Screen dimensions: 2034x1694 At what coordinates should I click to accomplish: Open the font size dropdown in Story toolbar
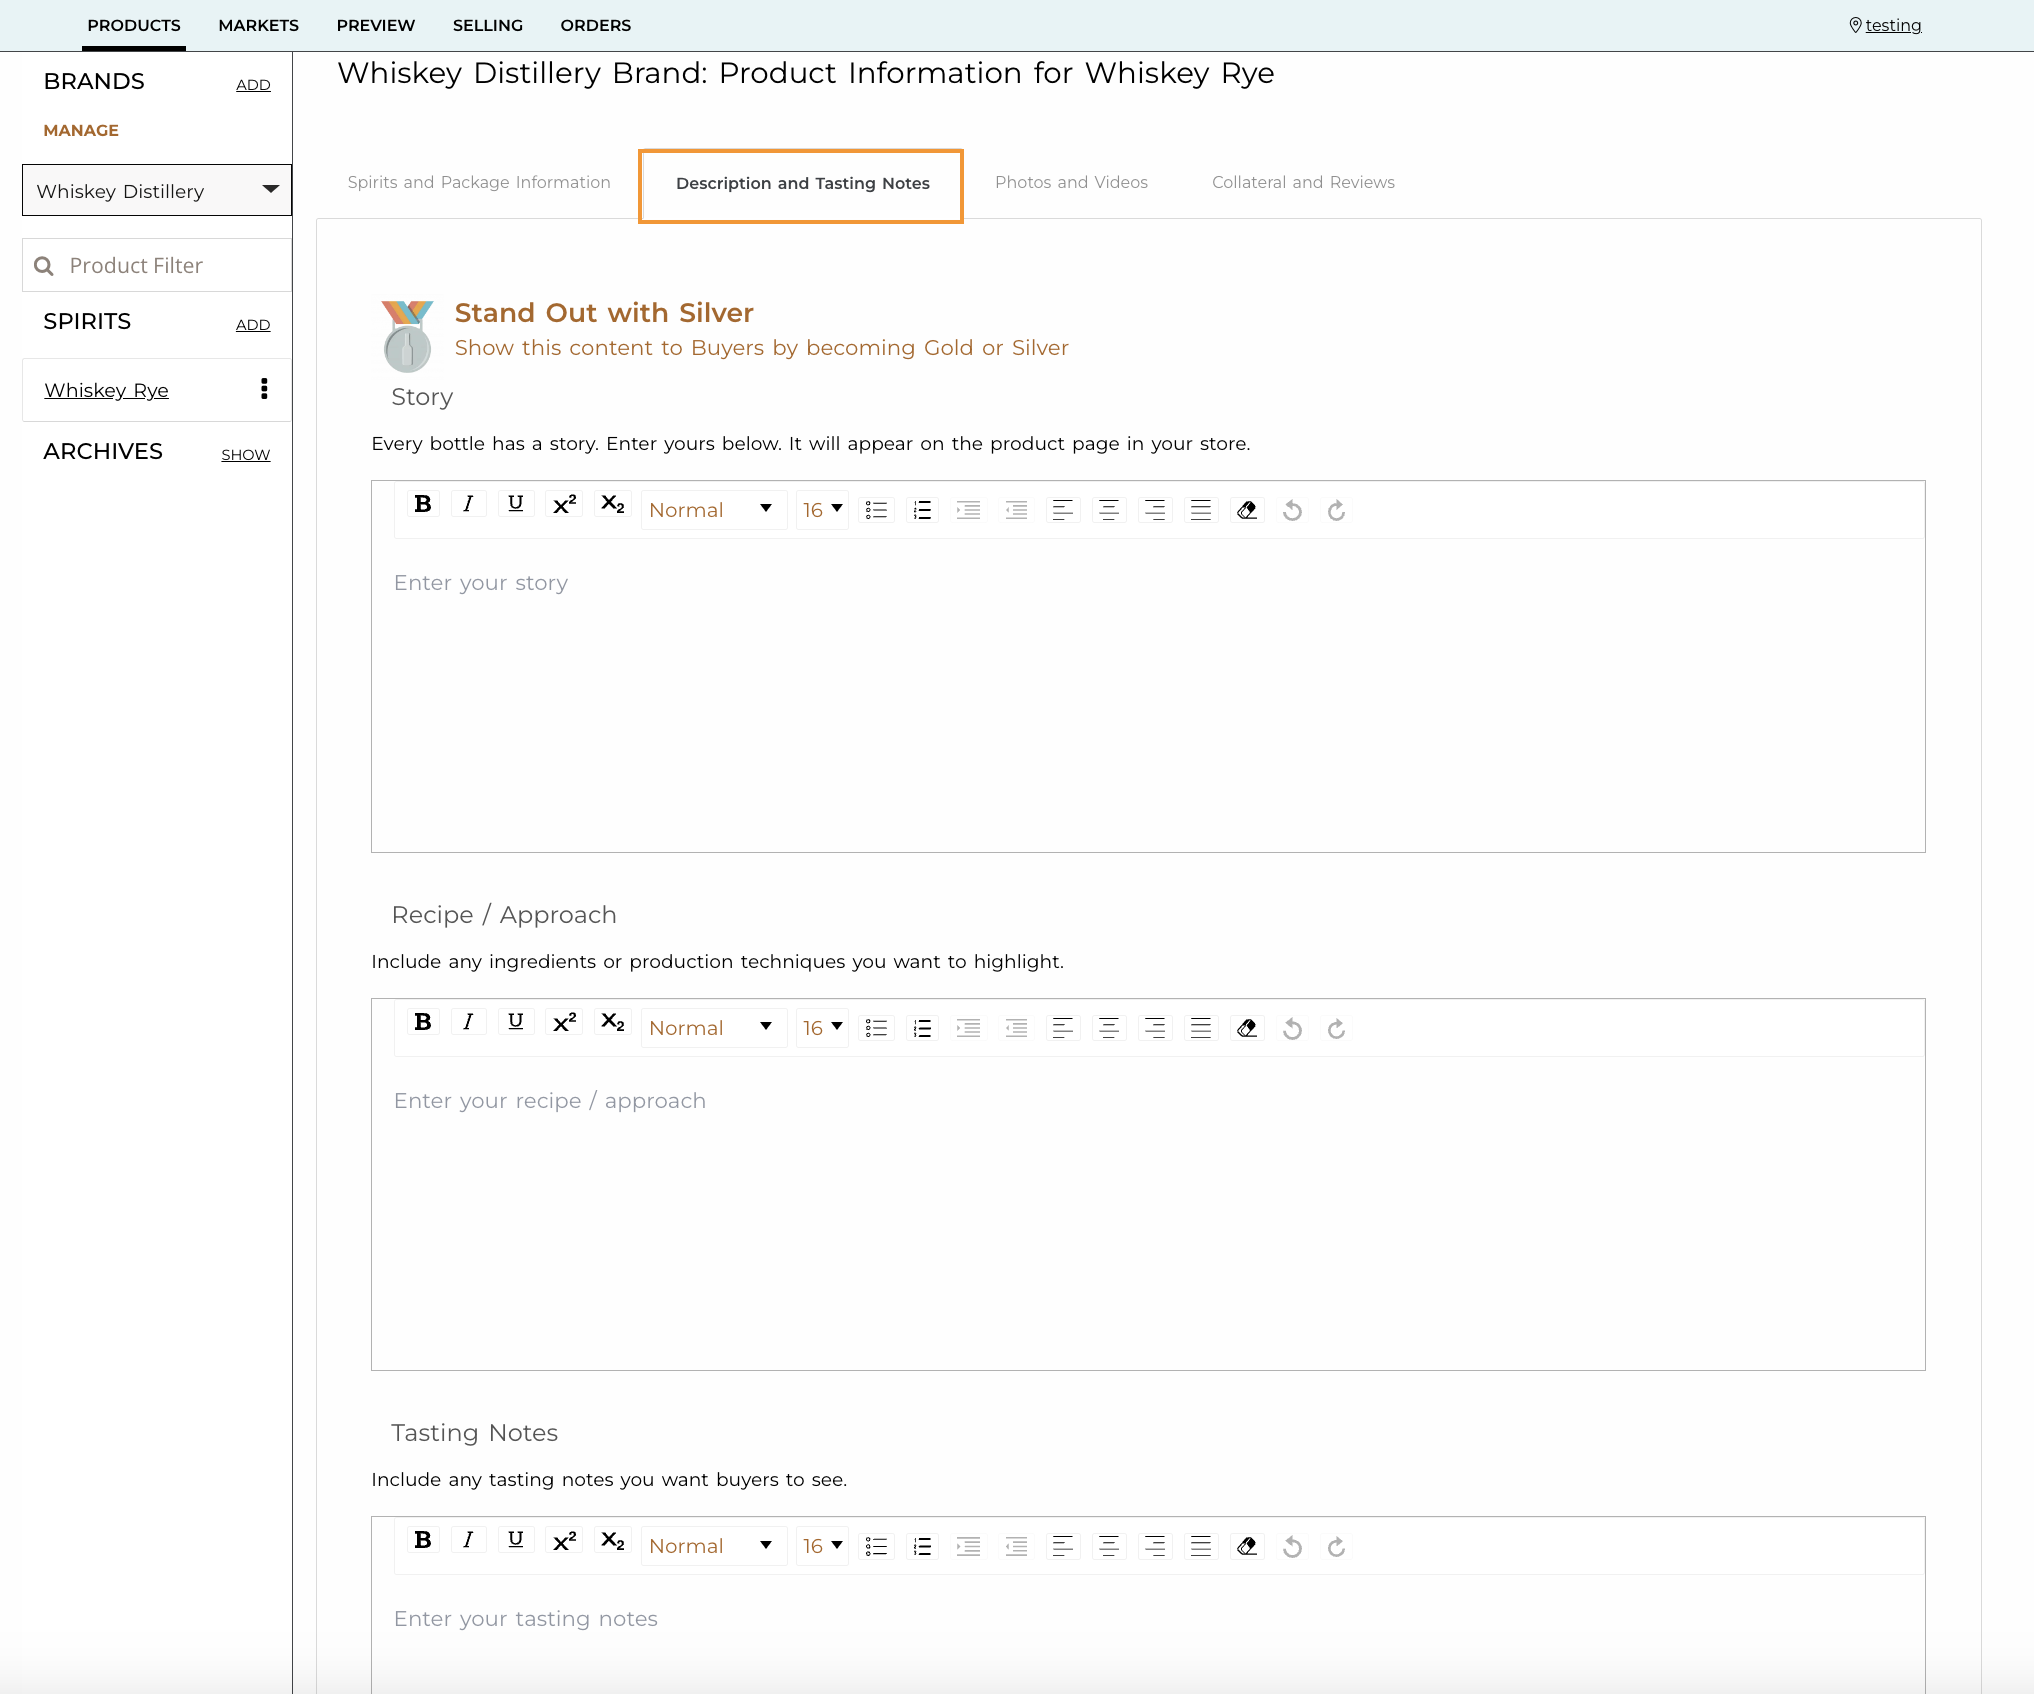click(822, 510)
